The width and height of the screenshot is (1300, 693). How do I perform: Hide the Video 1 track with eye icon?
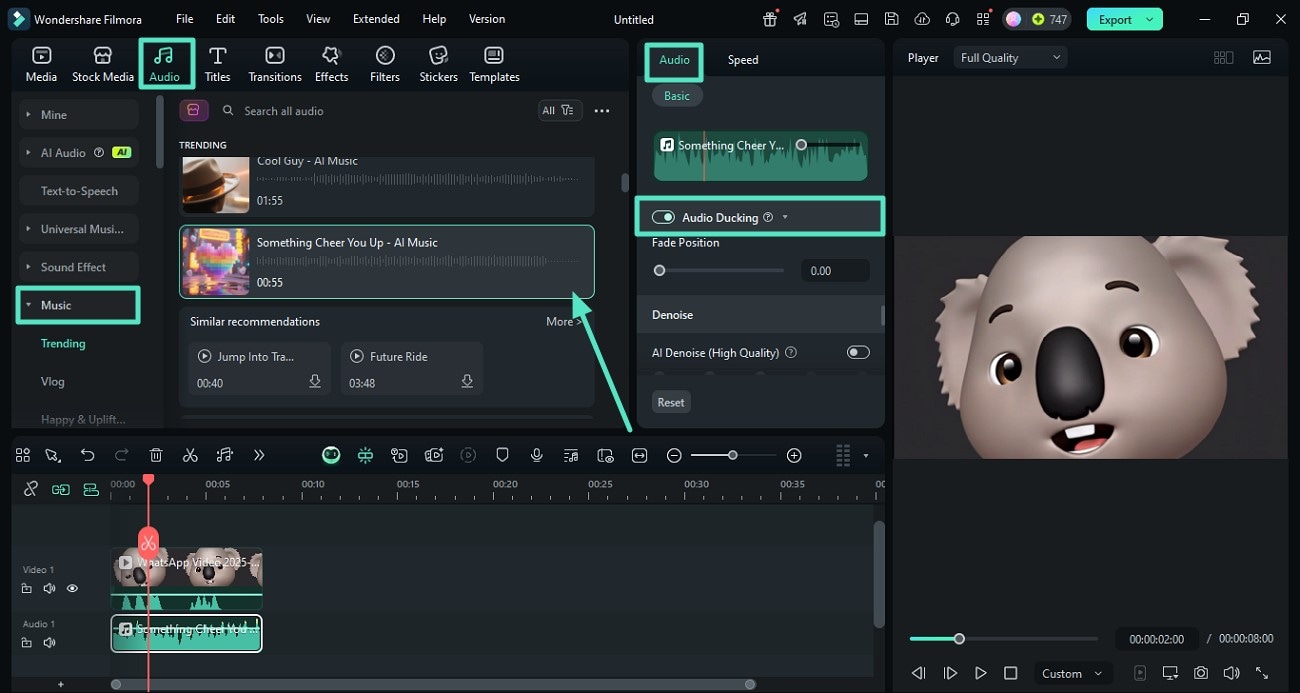click(72, 589)
